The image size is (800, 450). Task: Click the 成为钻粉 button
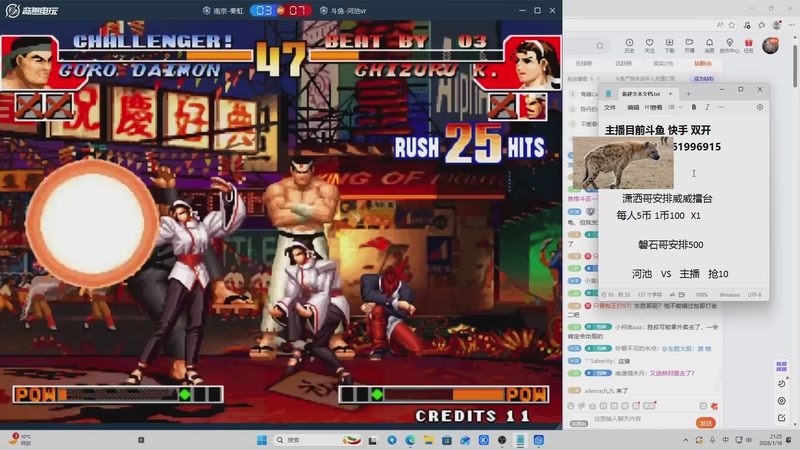point(704,79)
